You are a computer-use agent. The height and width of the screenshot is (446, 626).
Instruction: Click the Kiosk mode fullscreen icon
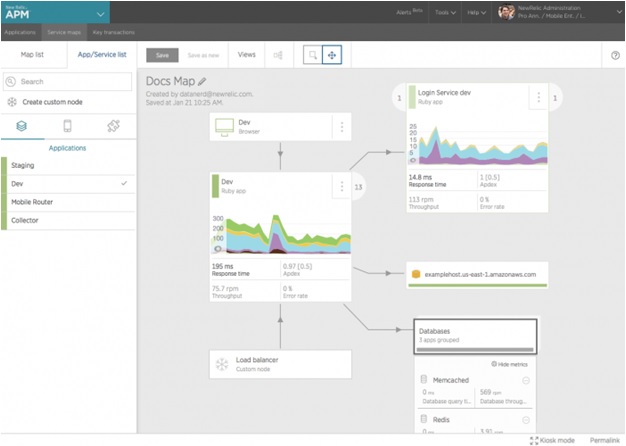pos(534,440)
